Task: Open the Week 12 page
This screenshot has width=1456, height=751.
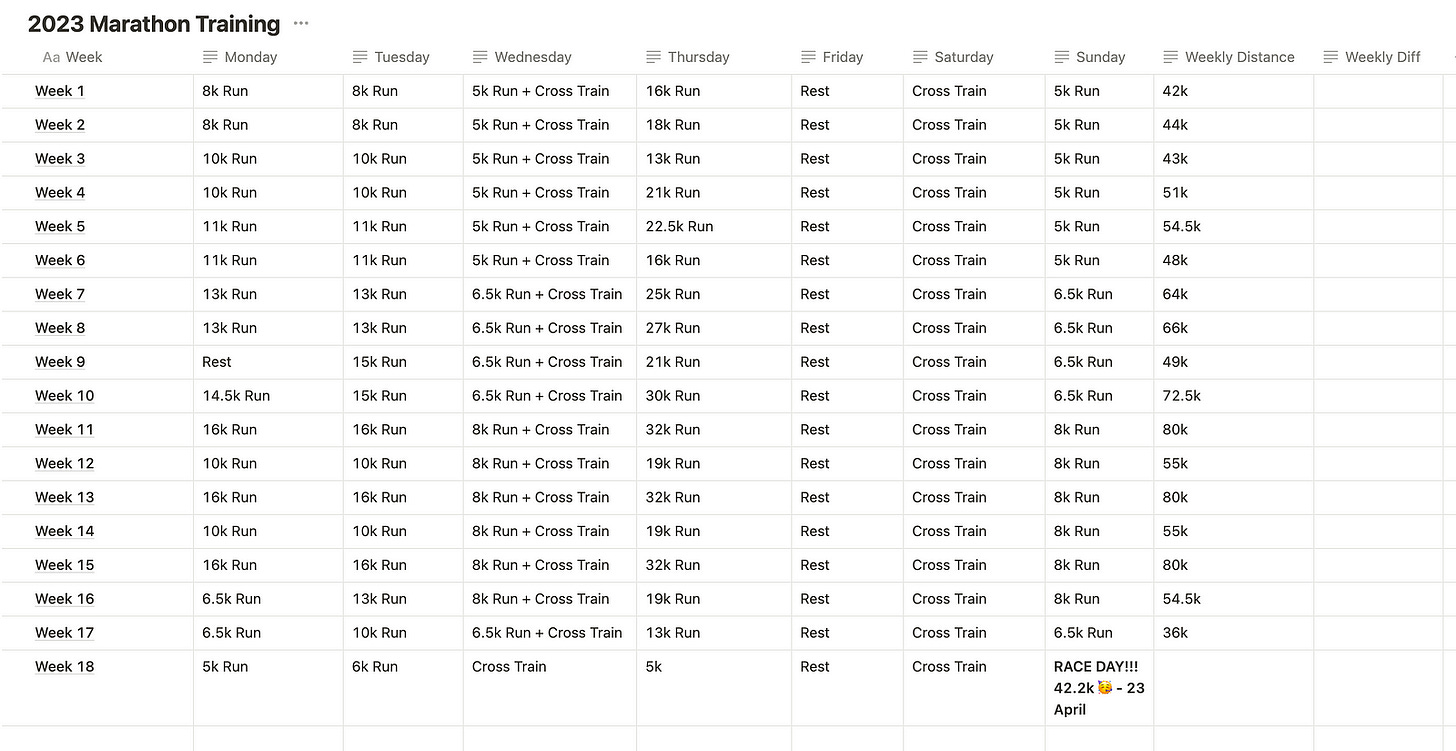Action: coord(64,463)
